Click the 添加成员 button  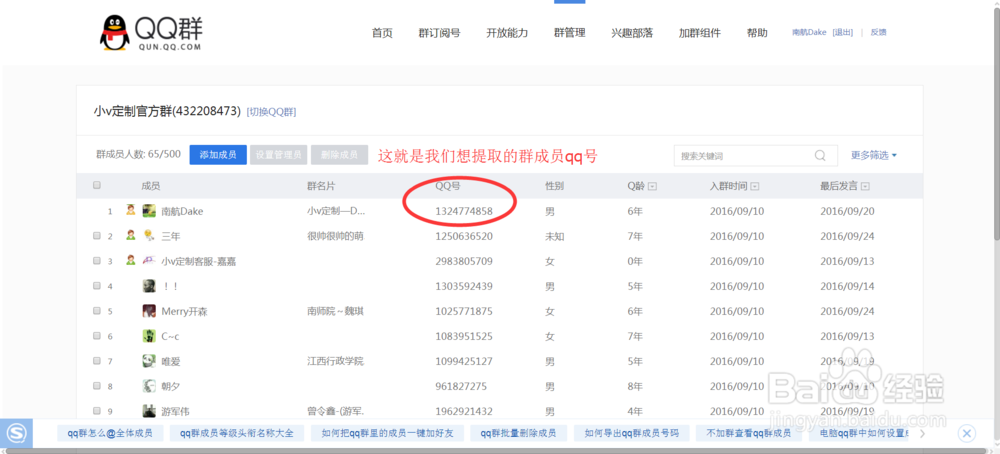tap(218, 155)
